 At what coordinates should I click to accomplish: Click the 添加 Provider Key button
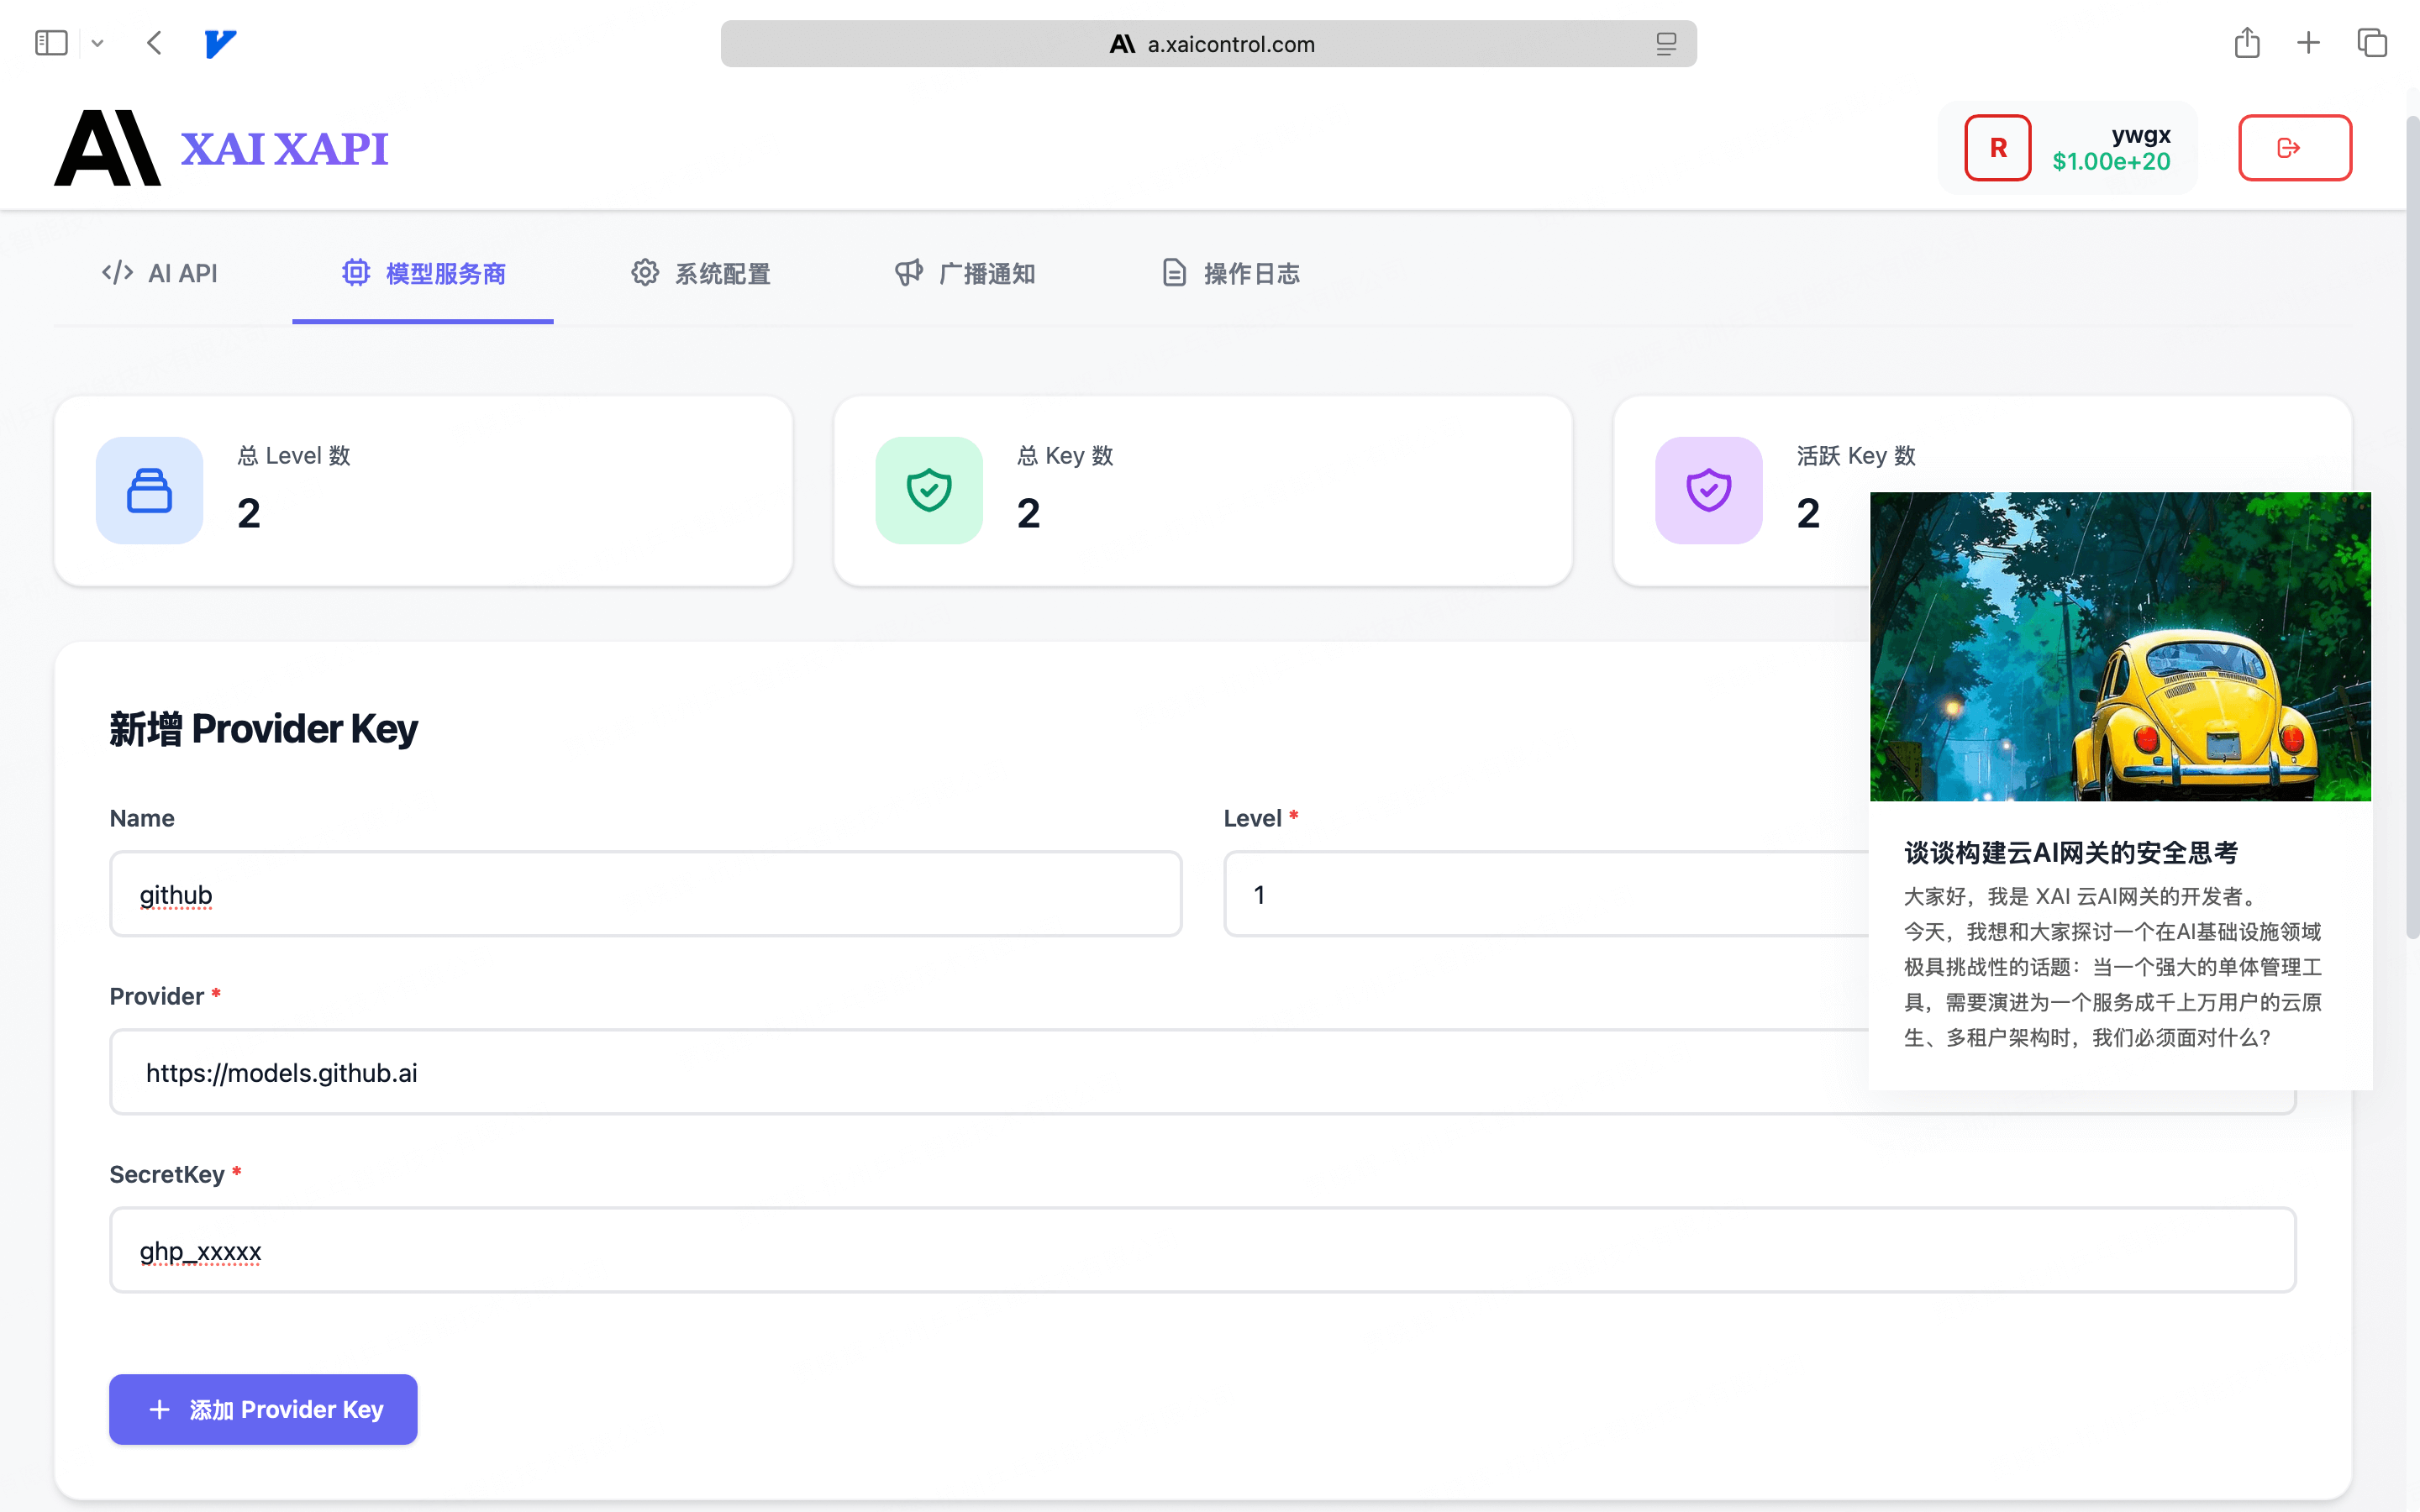pyautogui.click(x=262, y=1409)
